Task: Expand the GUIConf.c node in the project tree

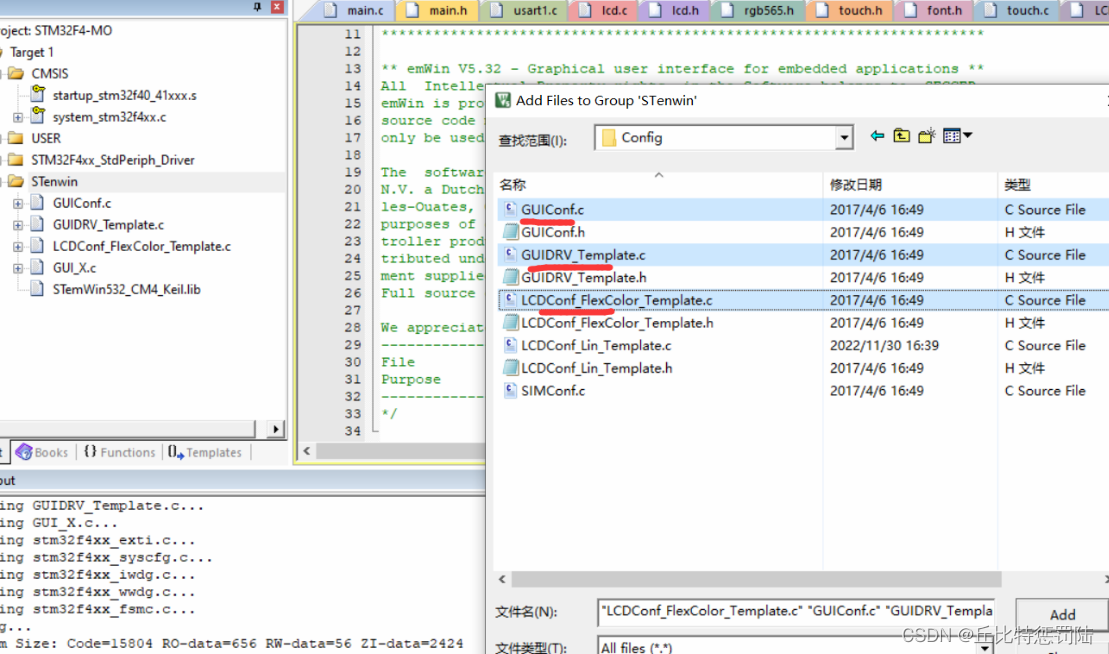Action: [18, 204]
